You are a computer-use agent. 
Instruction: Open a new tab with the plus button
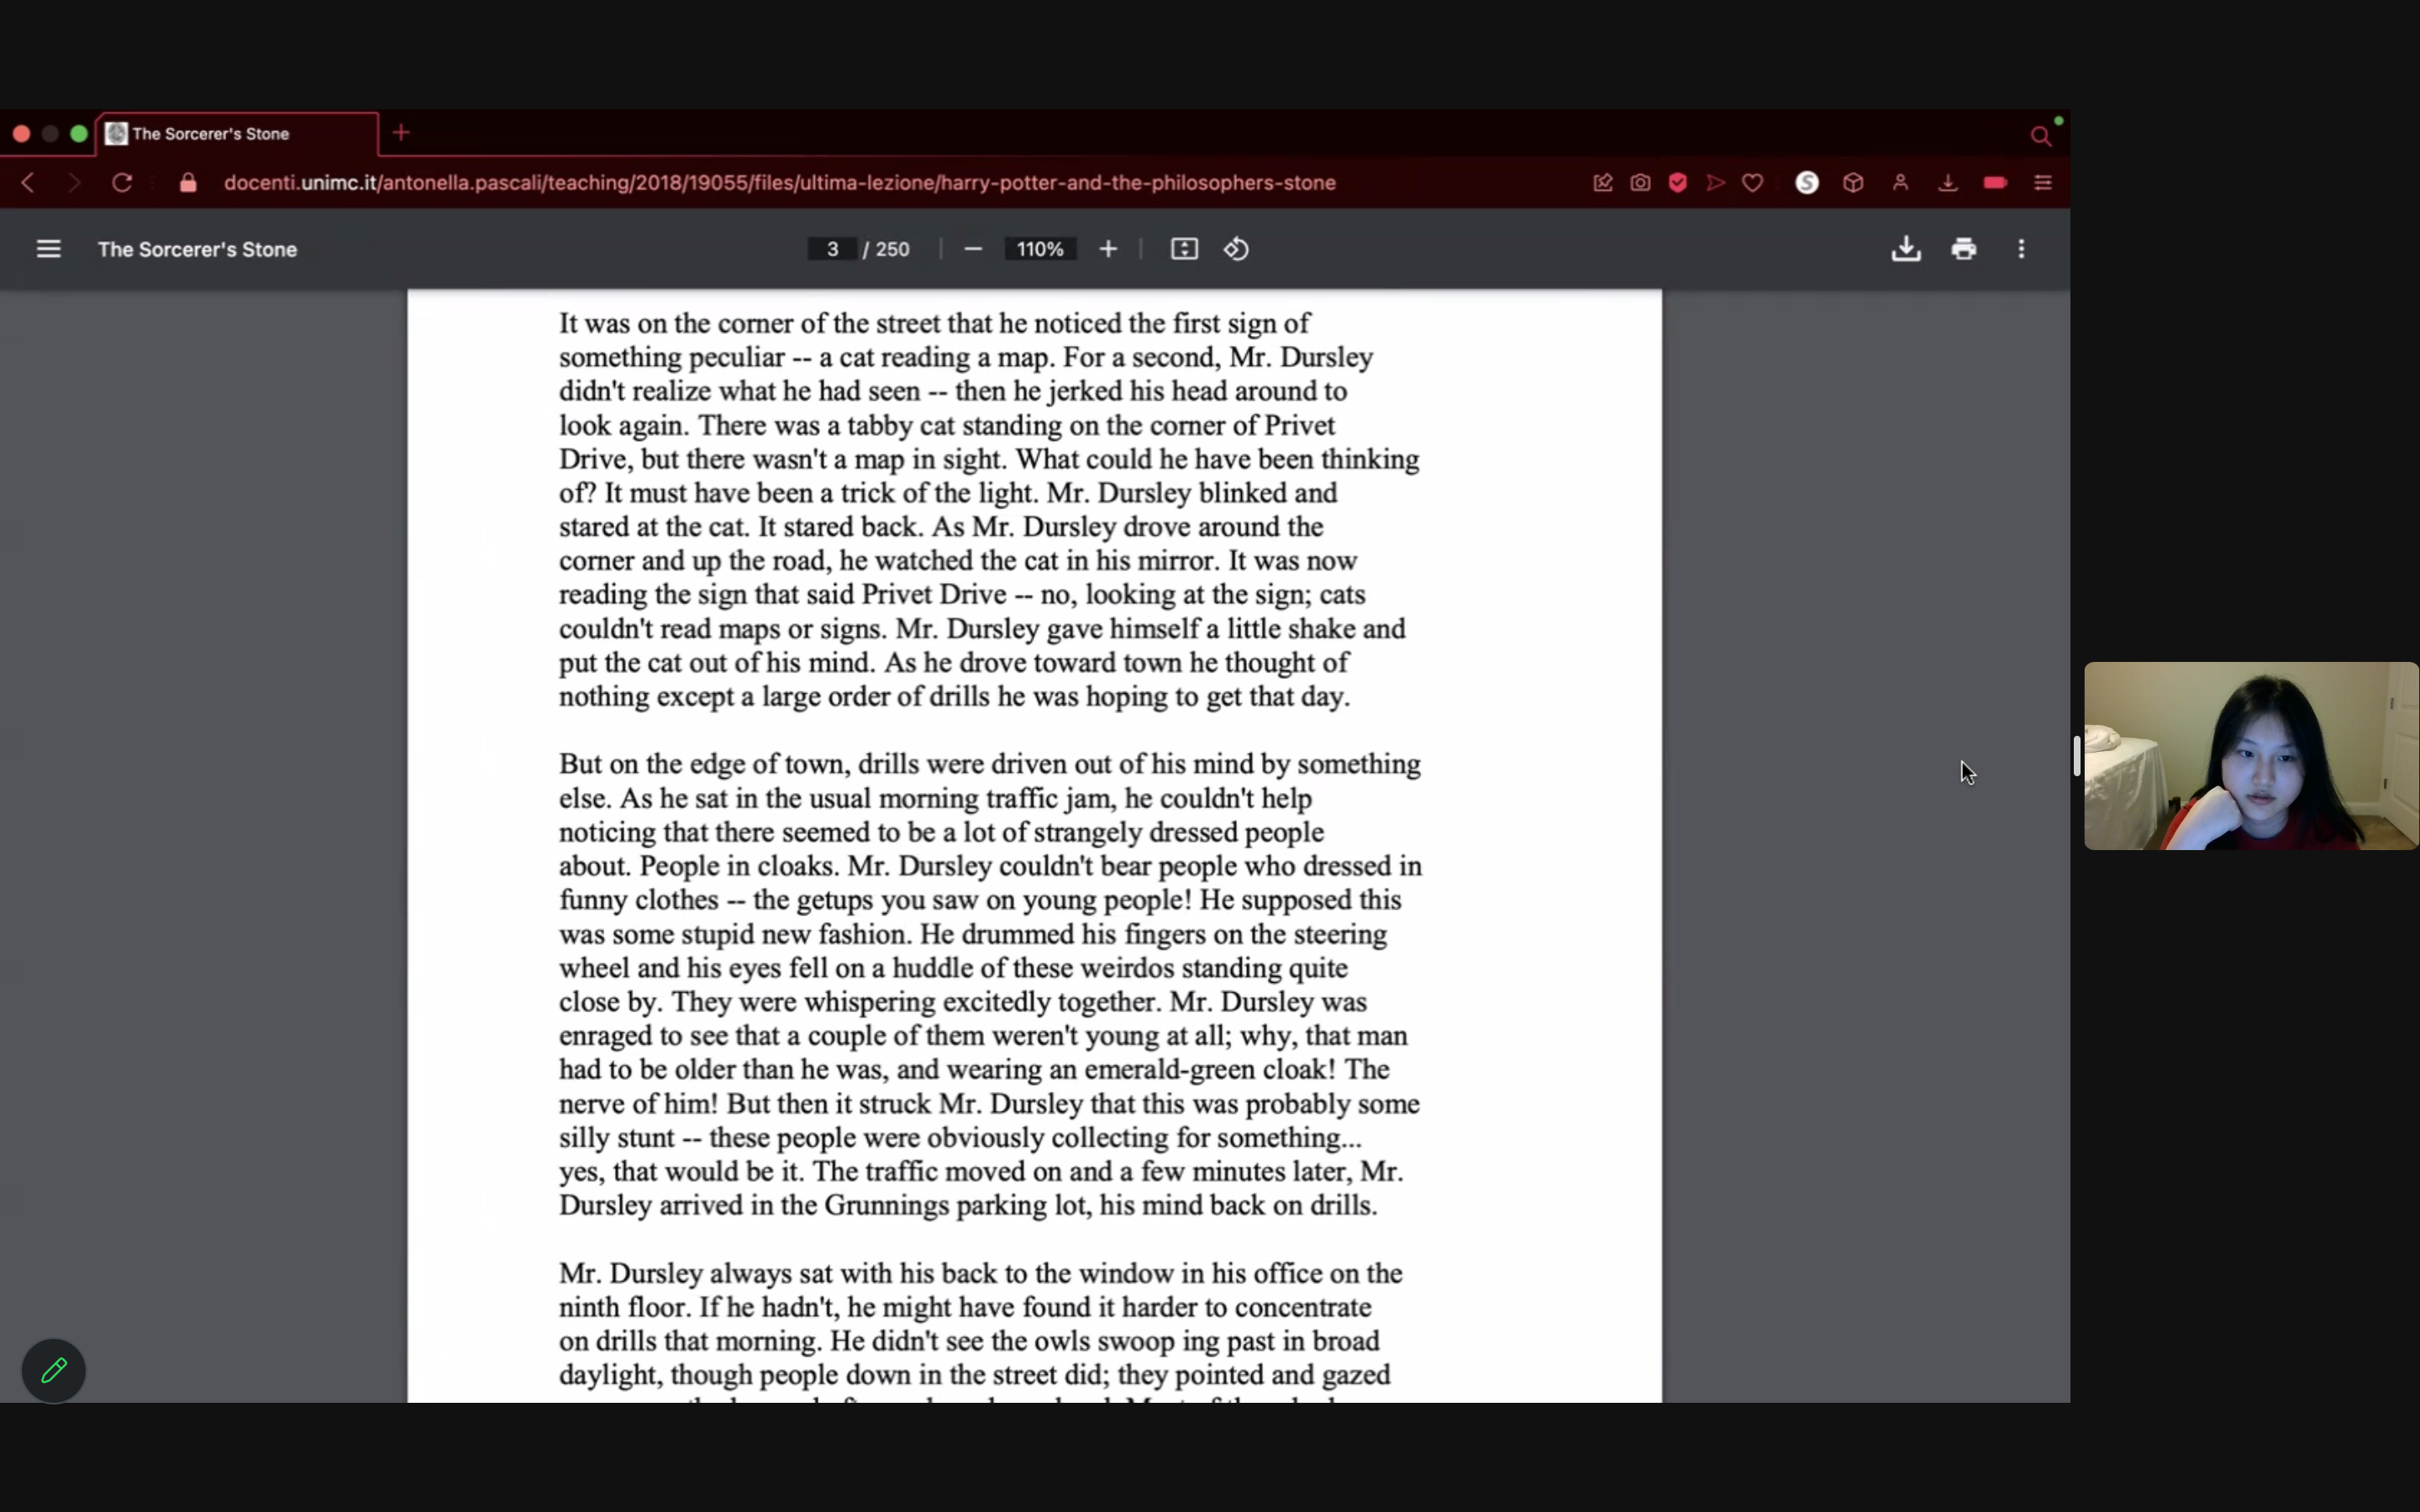coord(401,133)
